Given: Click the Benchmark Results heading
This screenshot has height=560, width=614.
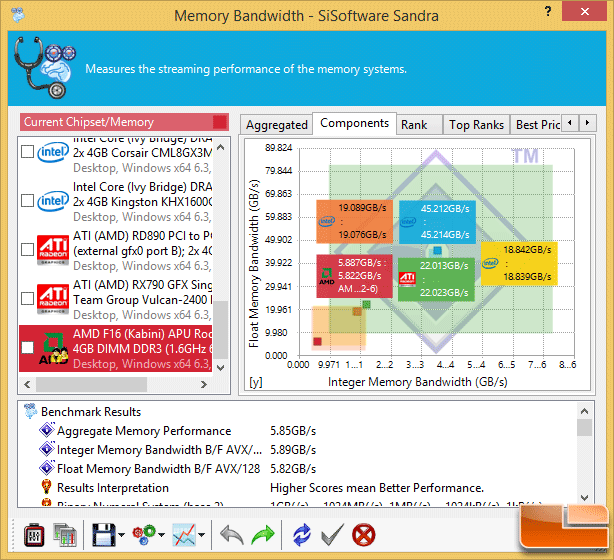Looking at the screenshot, I should point(91,412).
